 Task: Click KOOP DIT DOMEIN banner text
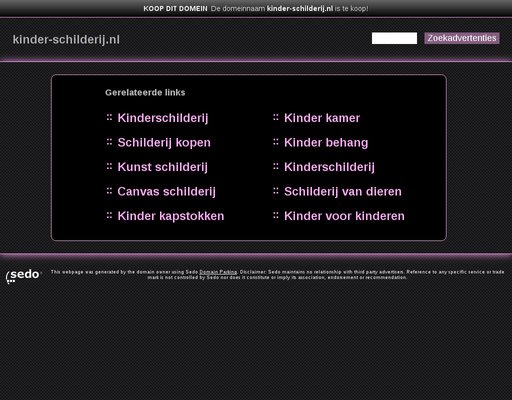[175, 9]
